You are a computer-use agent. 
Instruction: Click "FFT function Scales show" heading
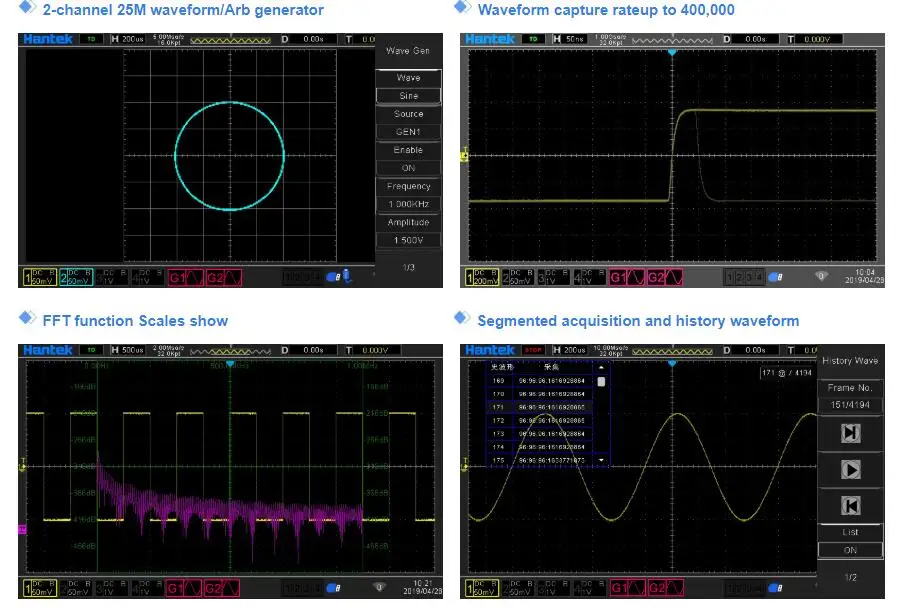click(x=135, y=321)
